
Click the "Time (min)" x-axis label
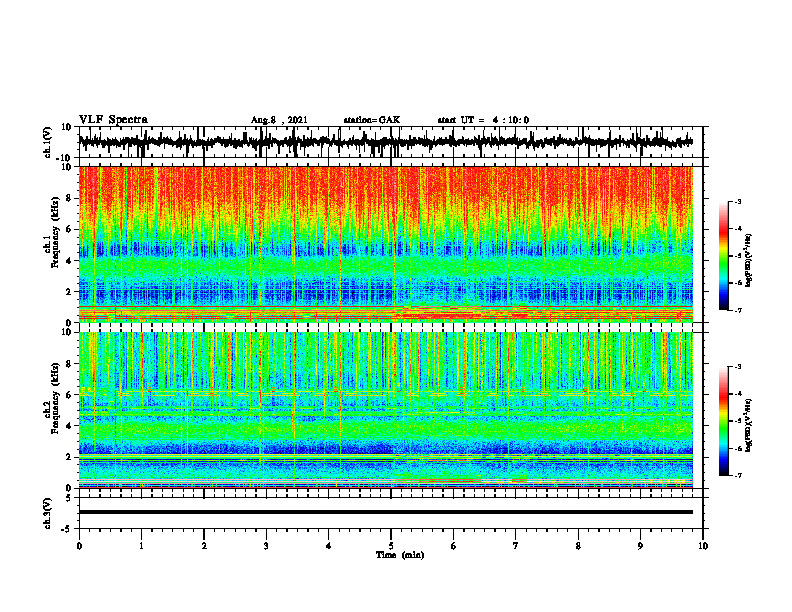[400, 555]
